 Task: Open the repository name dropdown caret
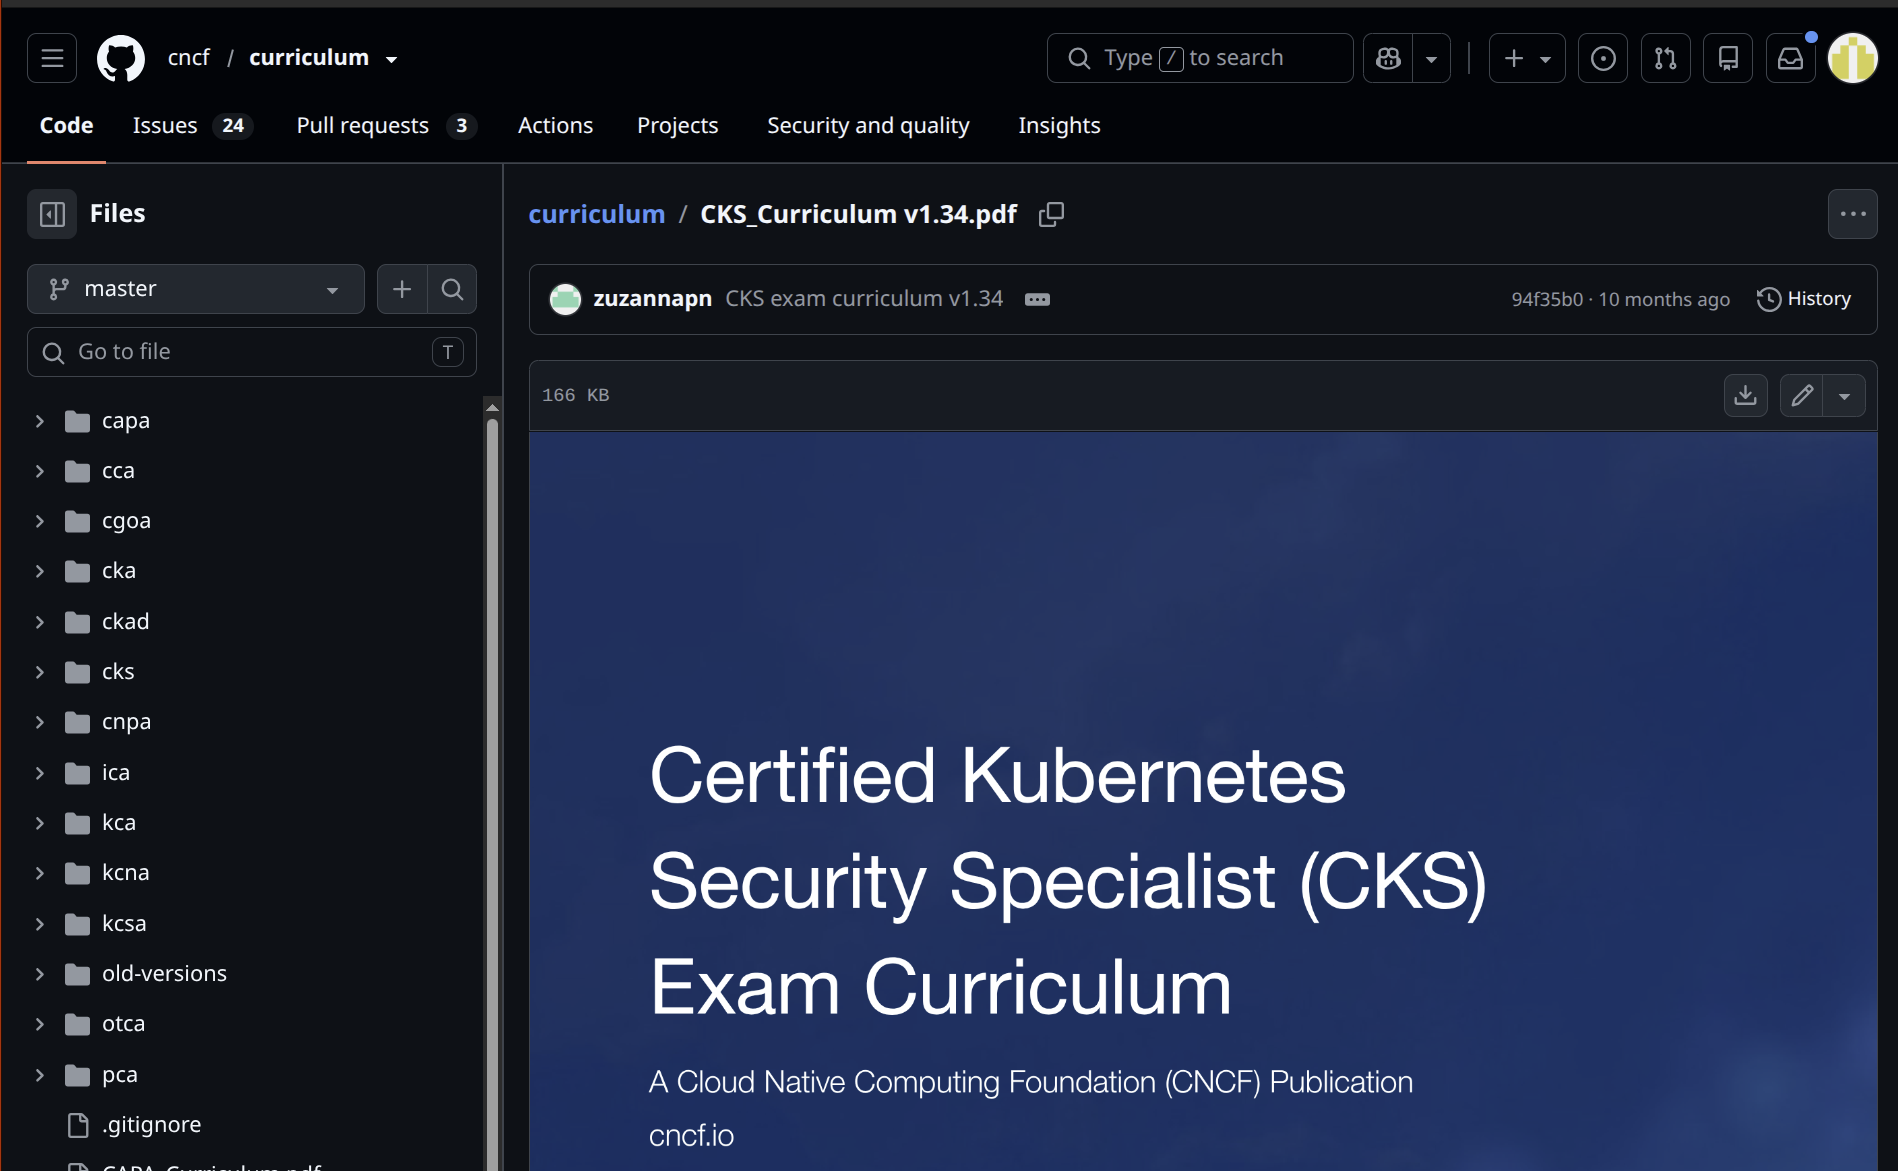point(391,59)
